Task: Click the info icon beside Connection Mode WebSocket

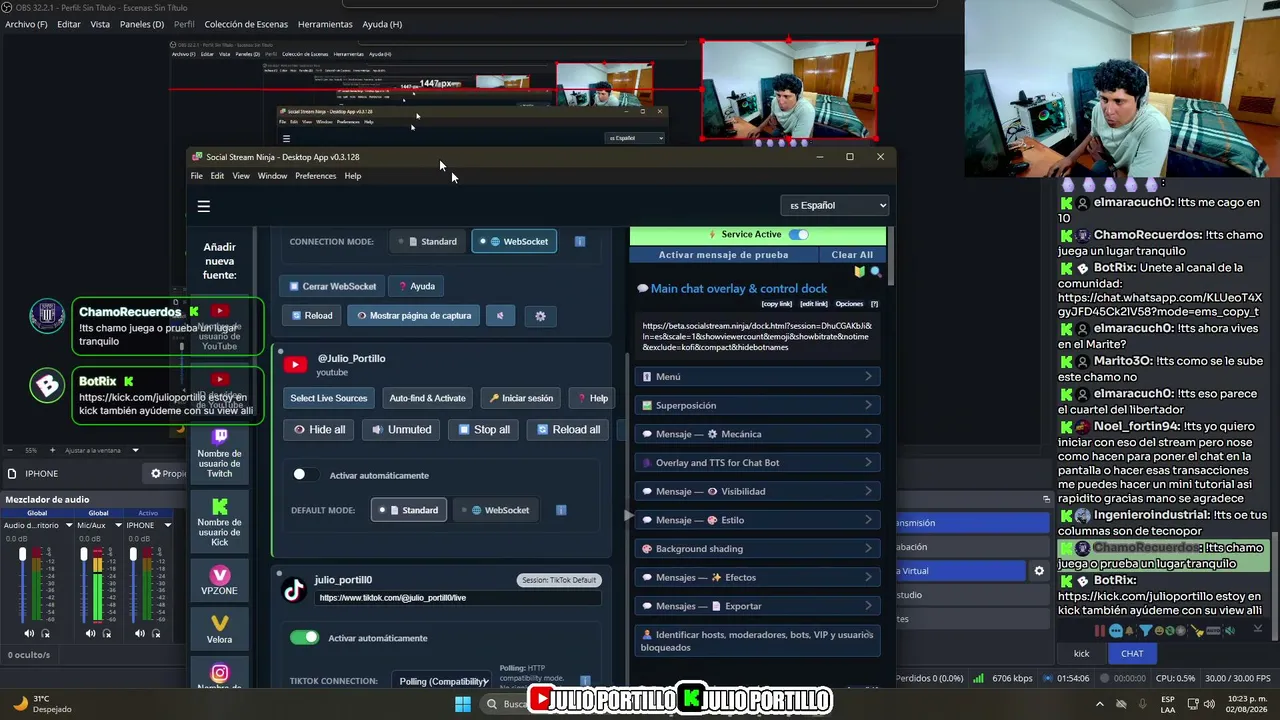Action: (580, 242)
